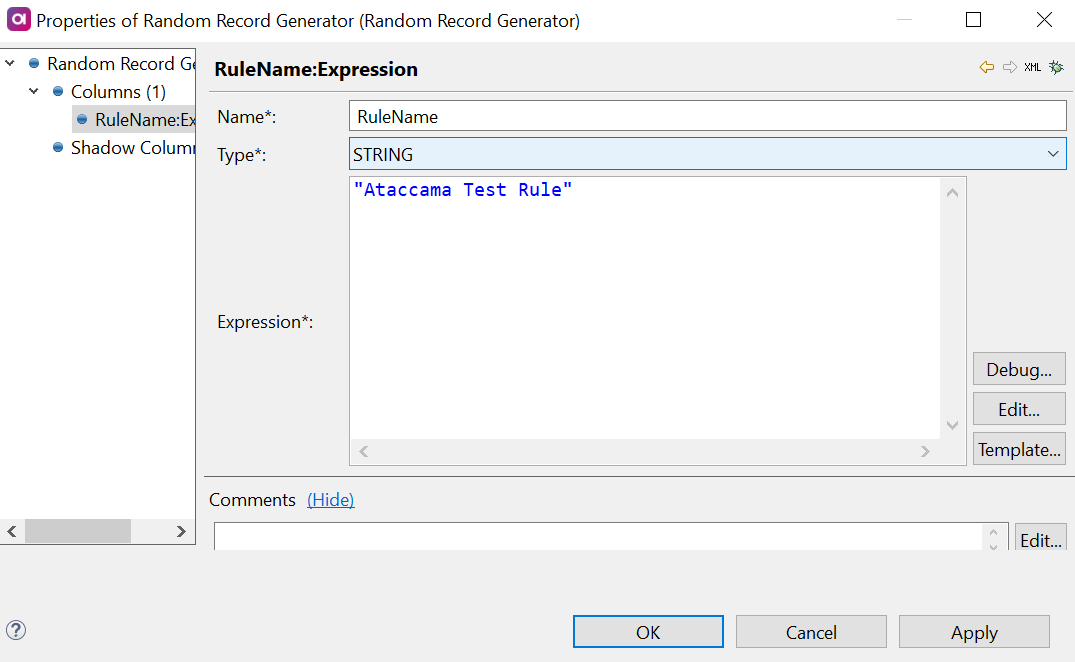Click the Edit... button beside the Comments box
The width and height of the screenshot is (1075, 662).
1040,540
